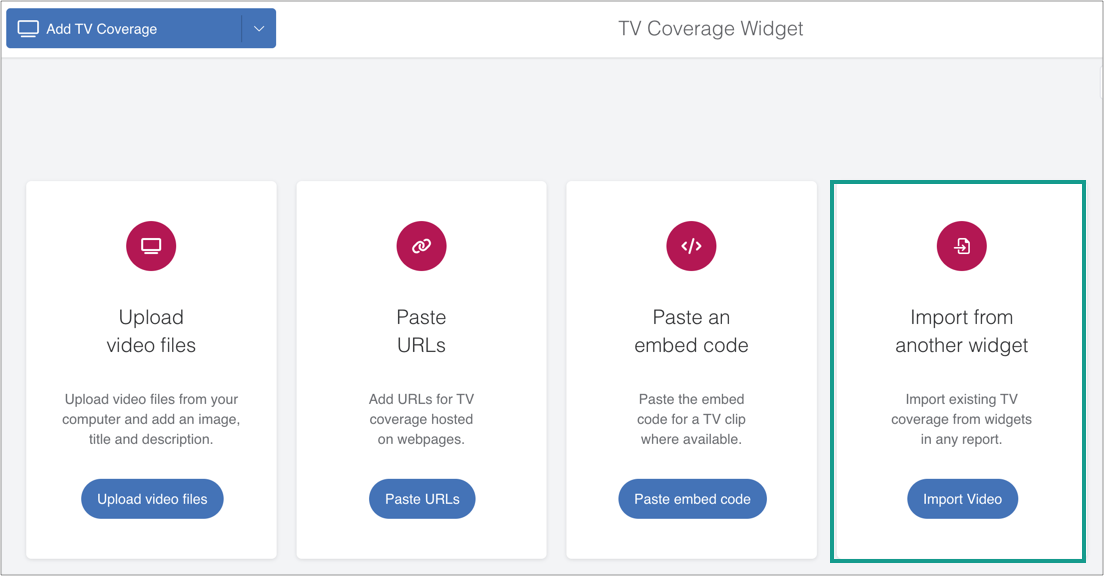Click the 'Add URLs for TV coverage' description
1104x576 pixels.
point(421,419)
